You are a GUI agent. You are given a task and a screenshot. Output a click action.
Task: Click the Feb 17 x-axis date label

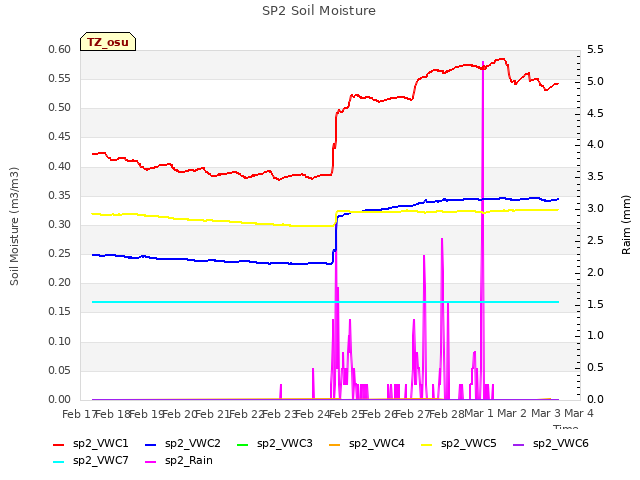pyautogui.click(x=79, y=414)
